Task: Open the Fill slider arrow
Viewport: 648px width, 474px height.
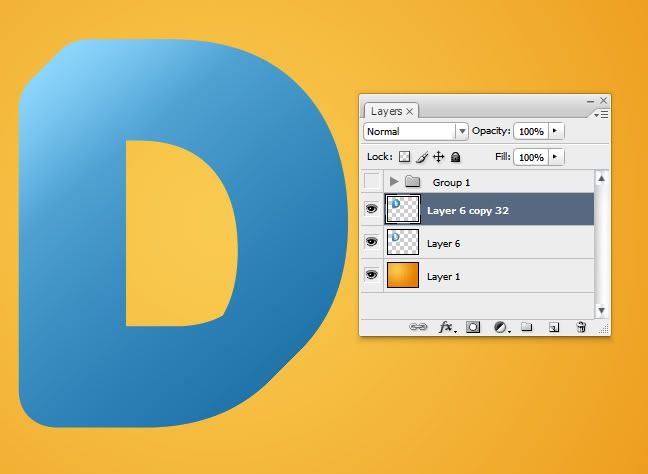Action: [556, 157]
